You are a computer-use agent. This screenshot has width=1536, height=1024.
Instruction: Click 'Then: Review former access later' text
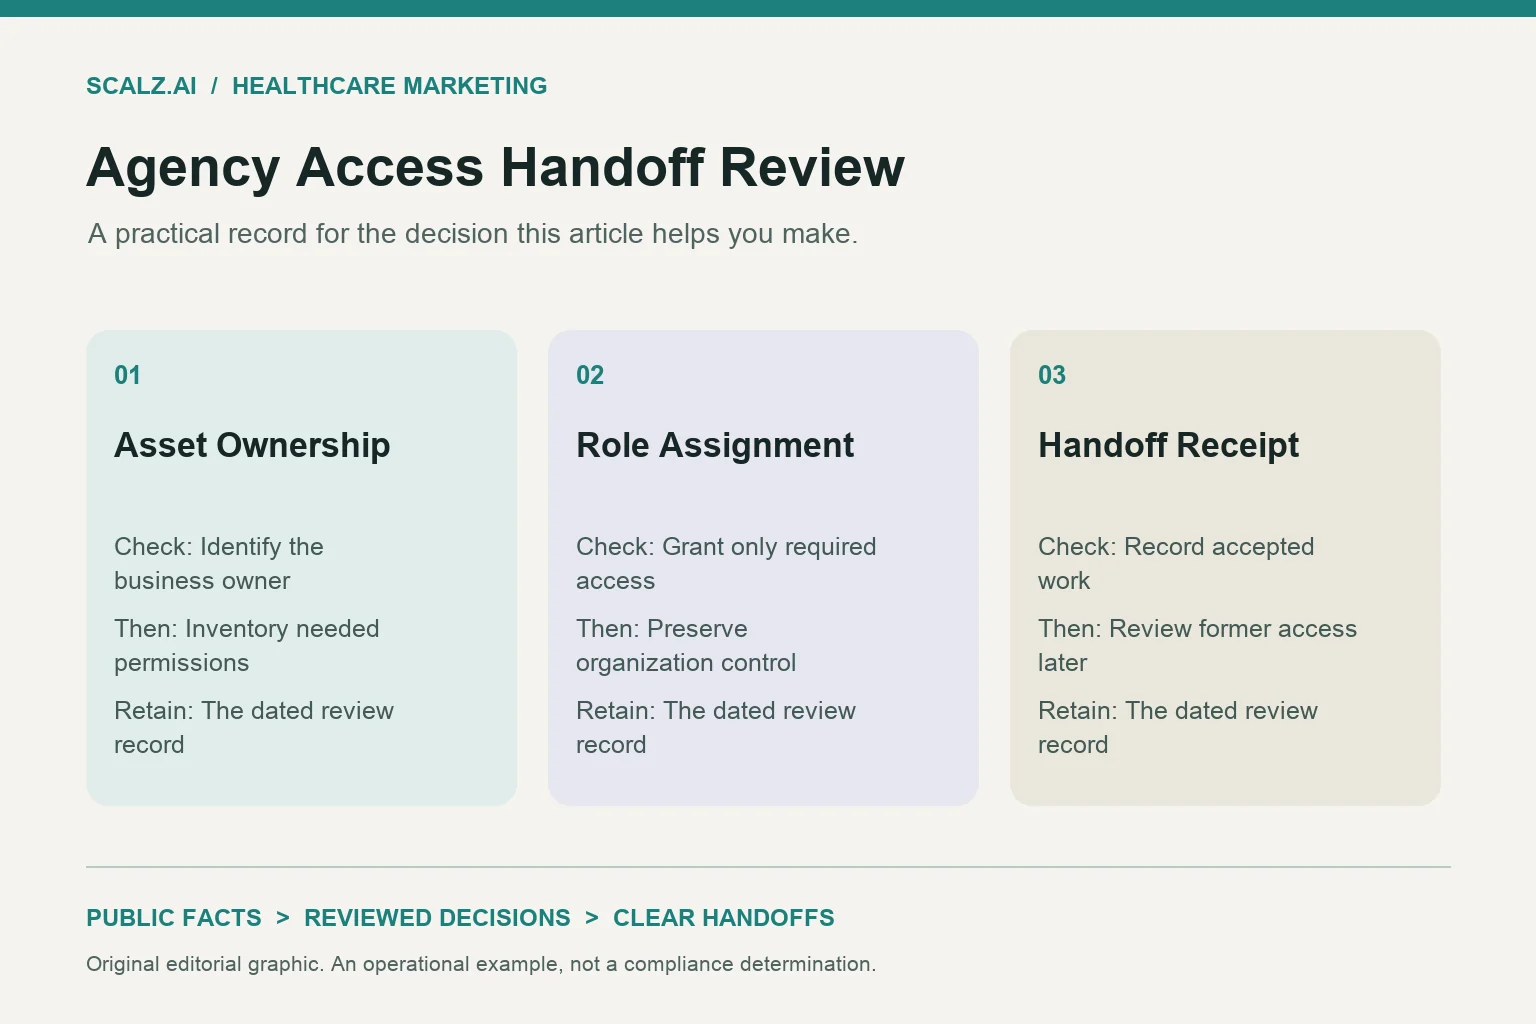(1197, 646)
